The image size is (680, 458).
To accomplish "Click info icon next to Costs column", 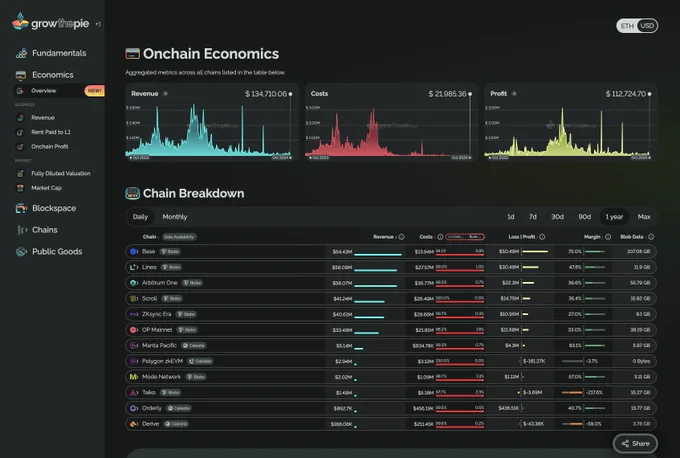I will coord(440,237).
